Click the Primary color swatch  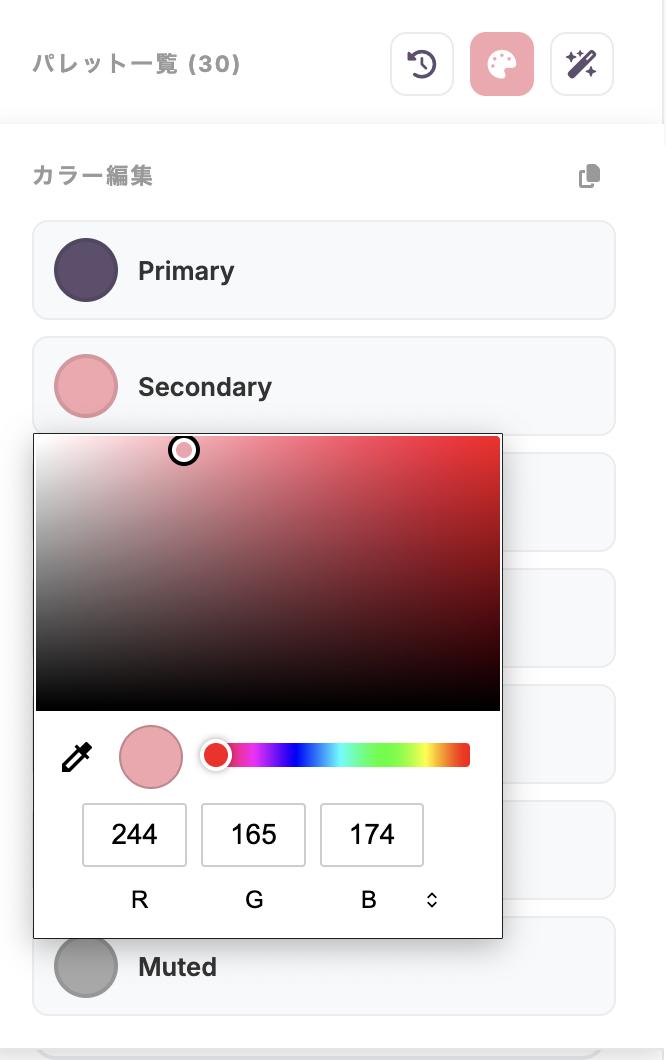[x=86, y=270]
